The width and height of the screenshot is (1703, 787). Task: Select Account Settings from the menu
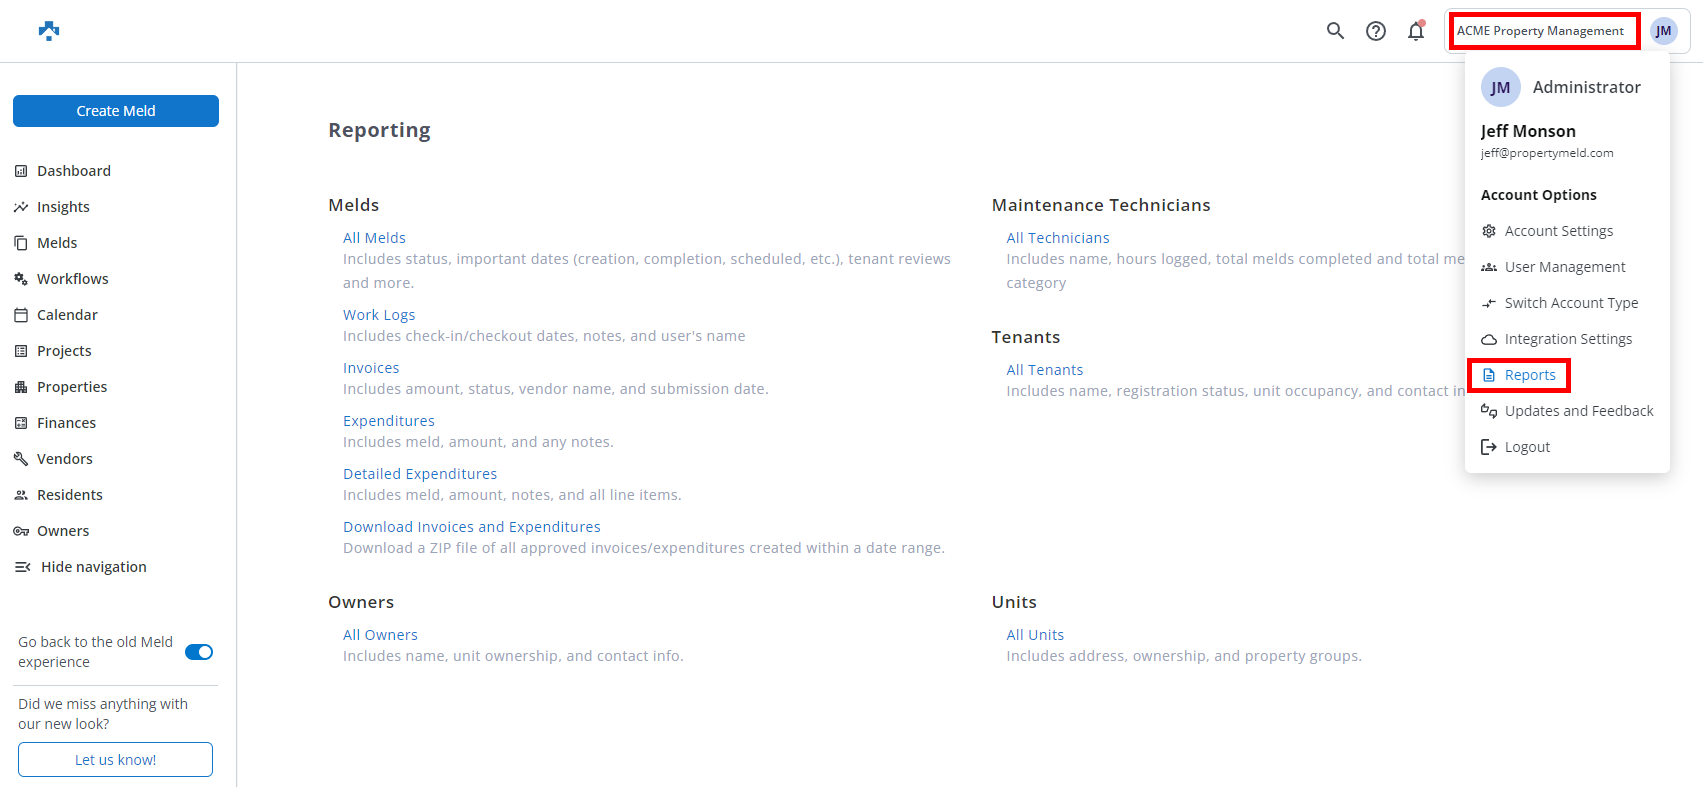[1558, 231]
